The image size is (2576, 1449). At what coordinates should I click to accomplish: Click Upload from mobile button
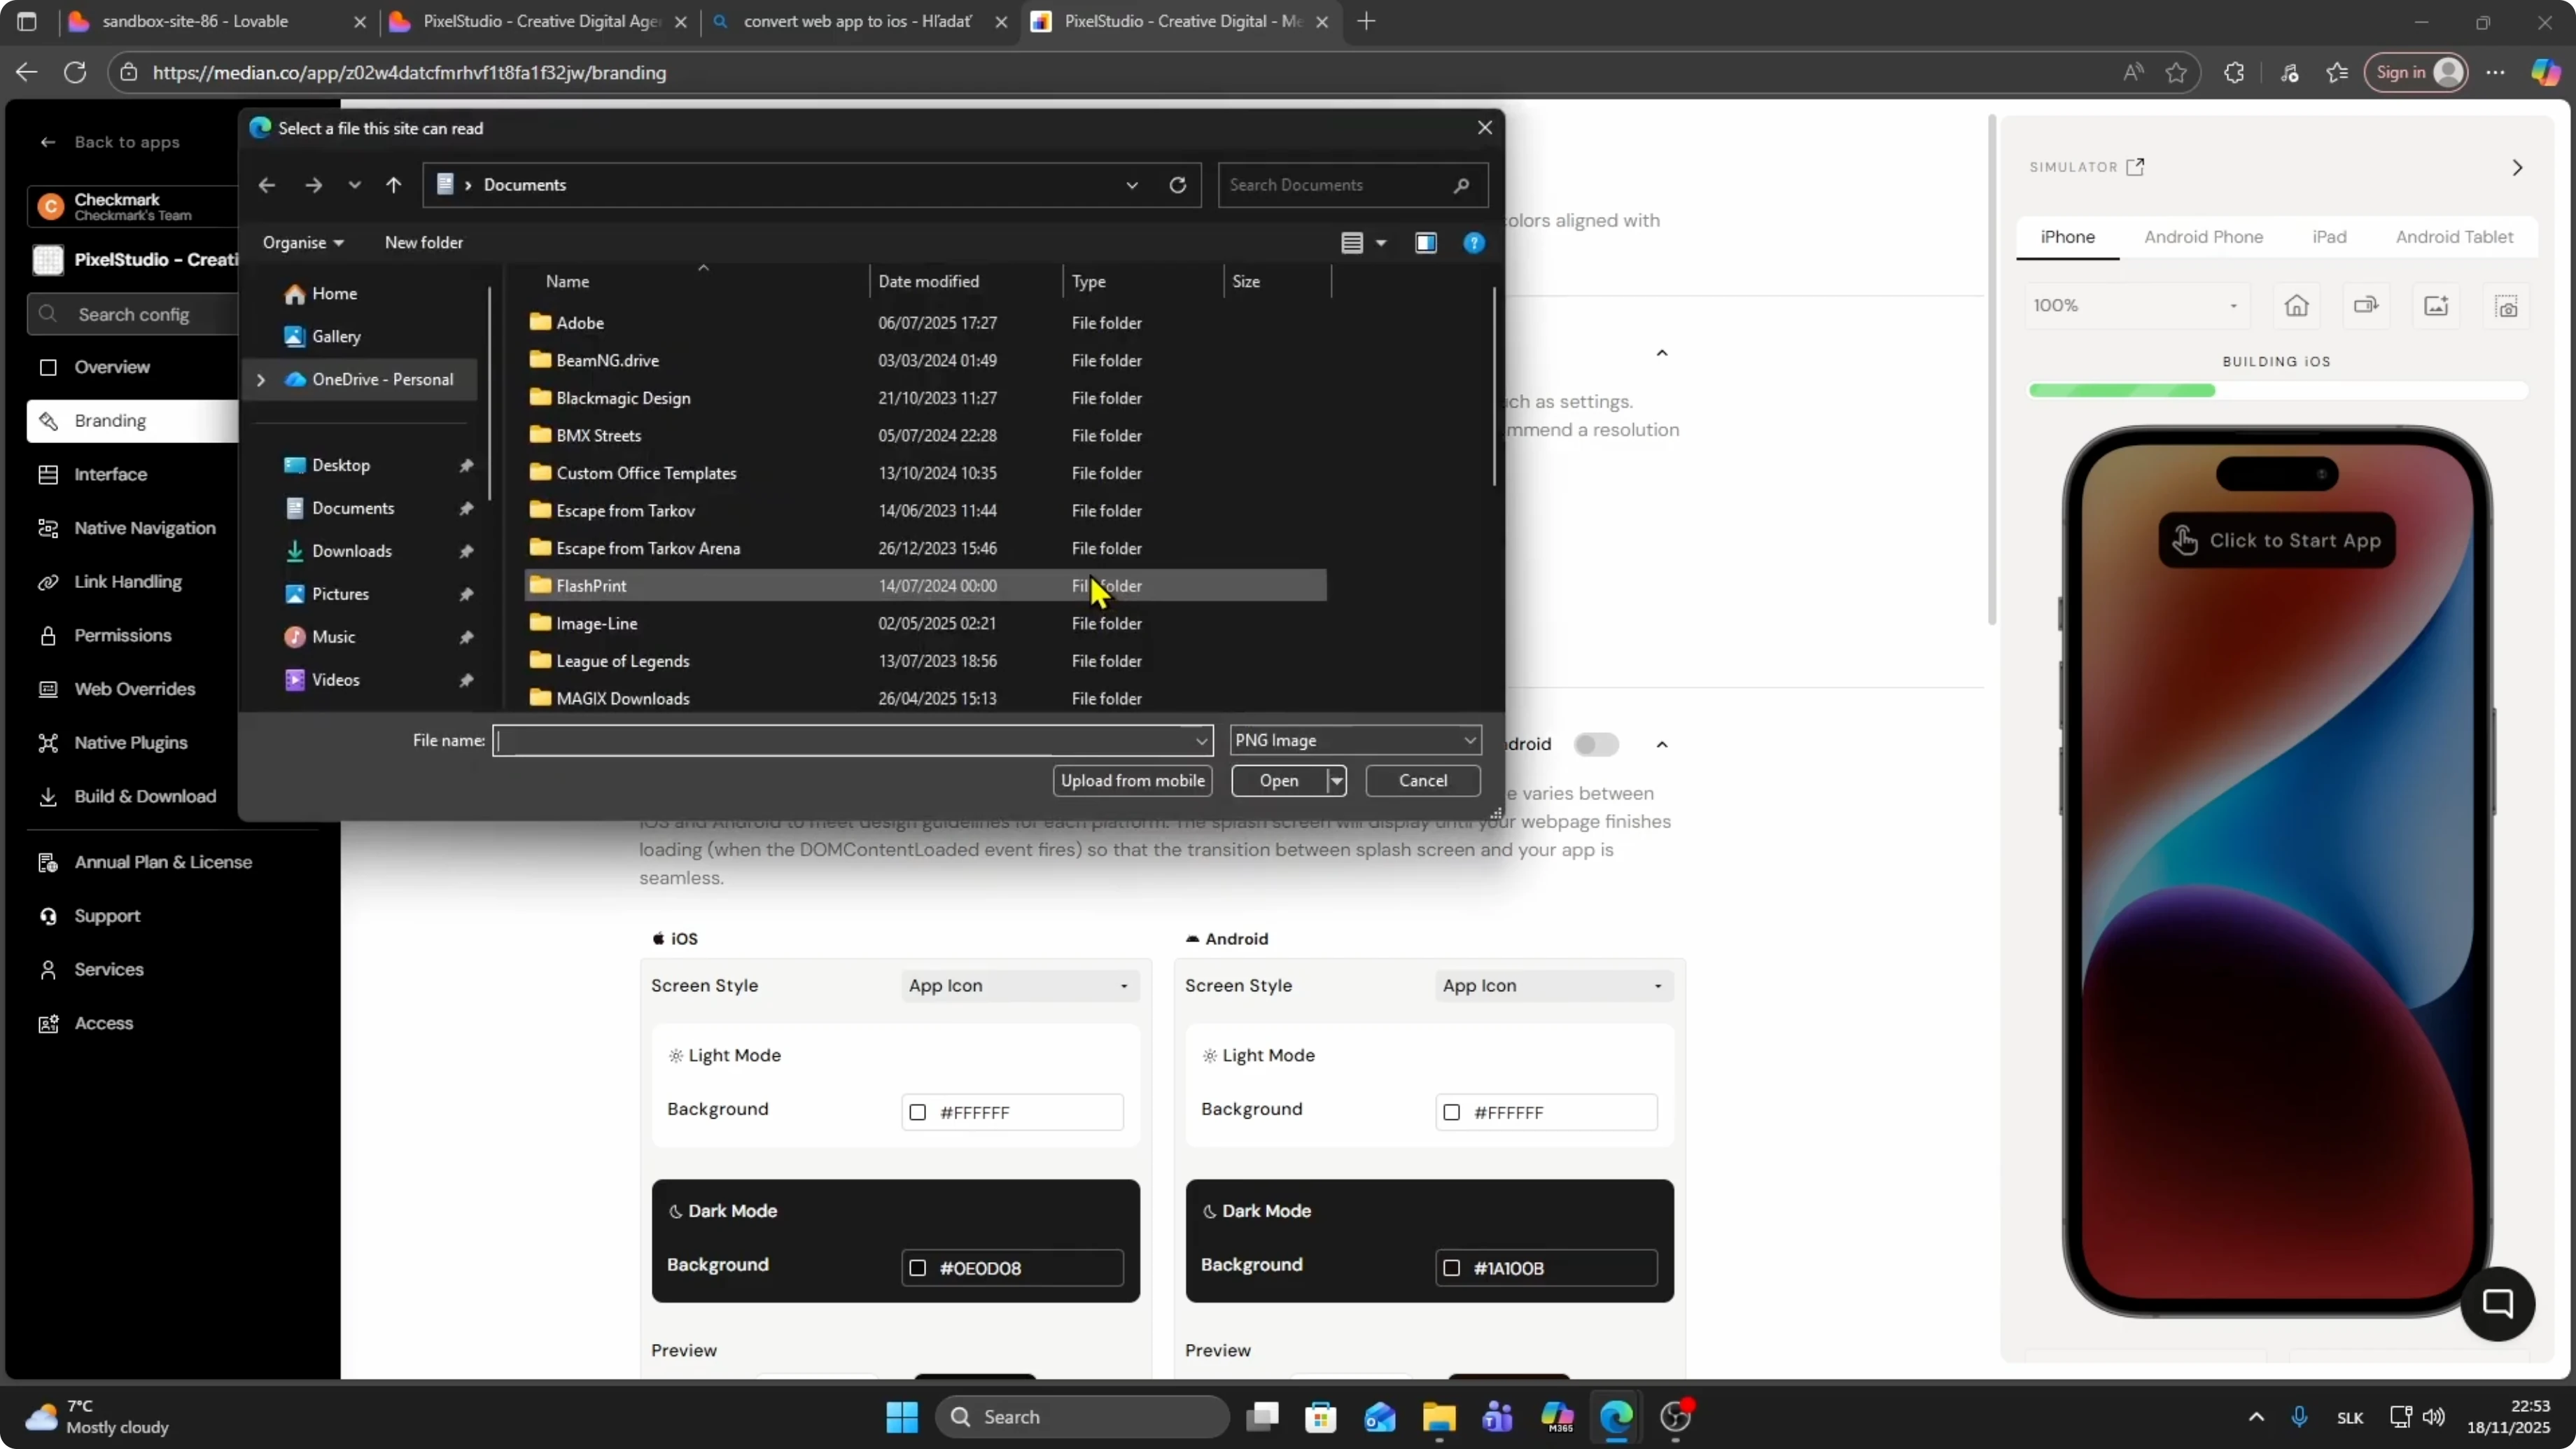click(1132, 781)
